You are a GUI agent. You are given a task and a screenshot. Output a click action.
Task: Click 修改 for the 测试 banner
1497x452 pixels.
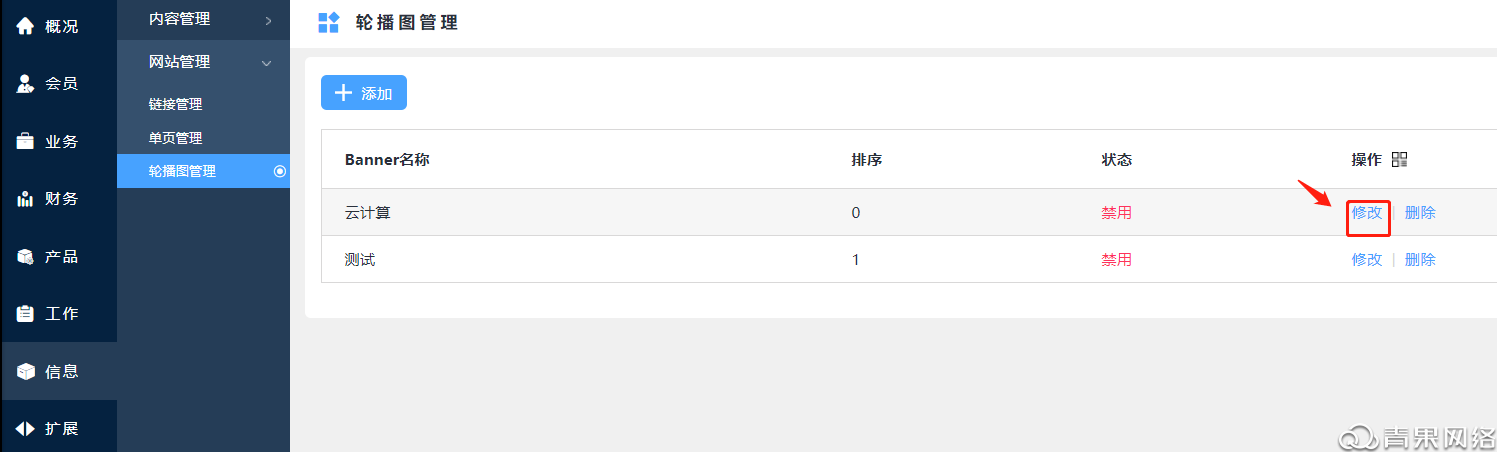point(1367,259)
